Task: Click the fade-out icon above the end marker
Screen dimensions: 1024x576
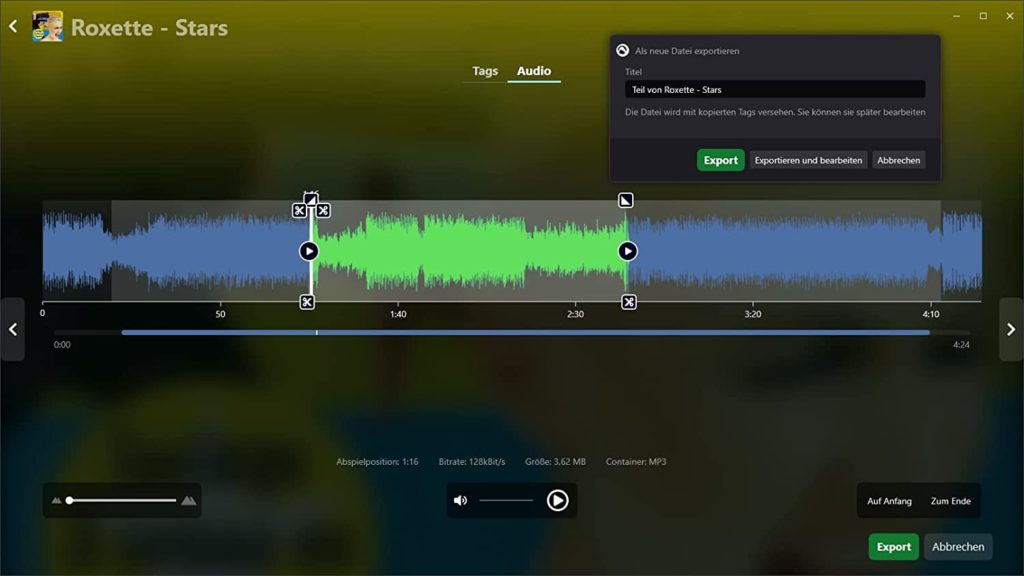Action: pyautogui.click(x=626, y=200)
